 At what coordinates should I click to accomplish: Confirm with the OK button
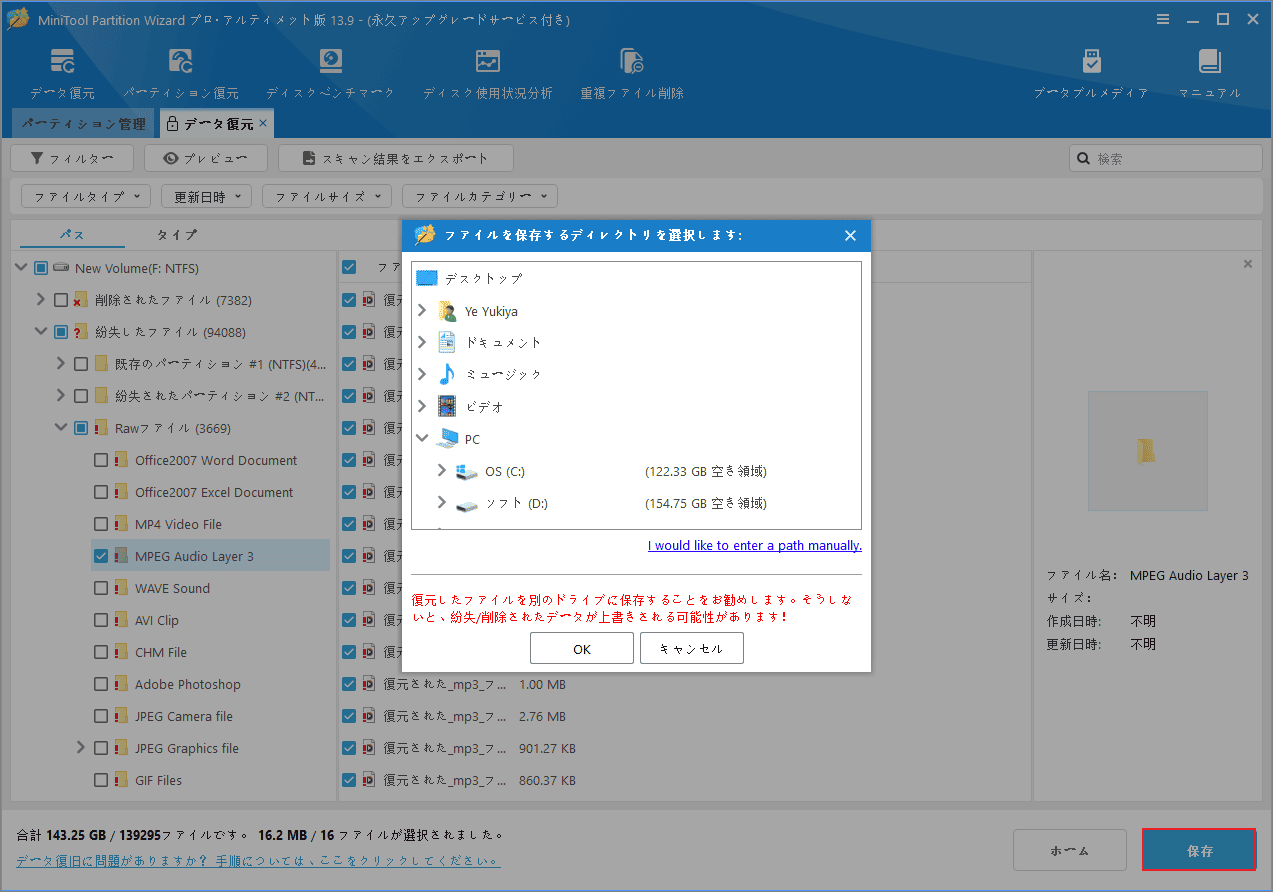tap(582, 649)
